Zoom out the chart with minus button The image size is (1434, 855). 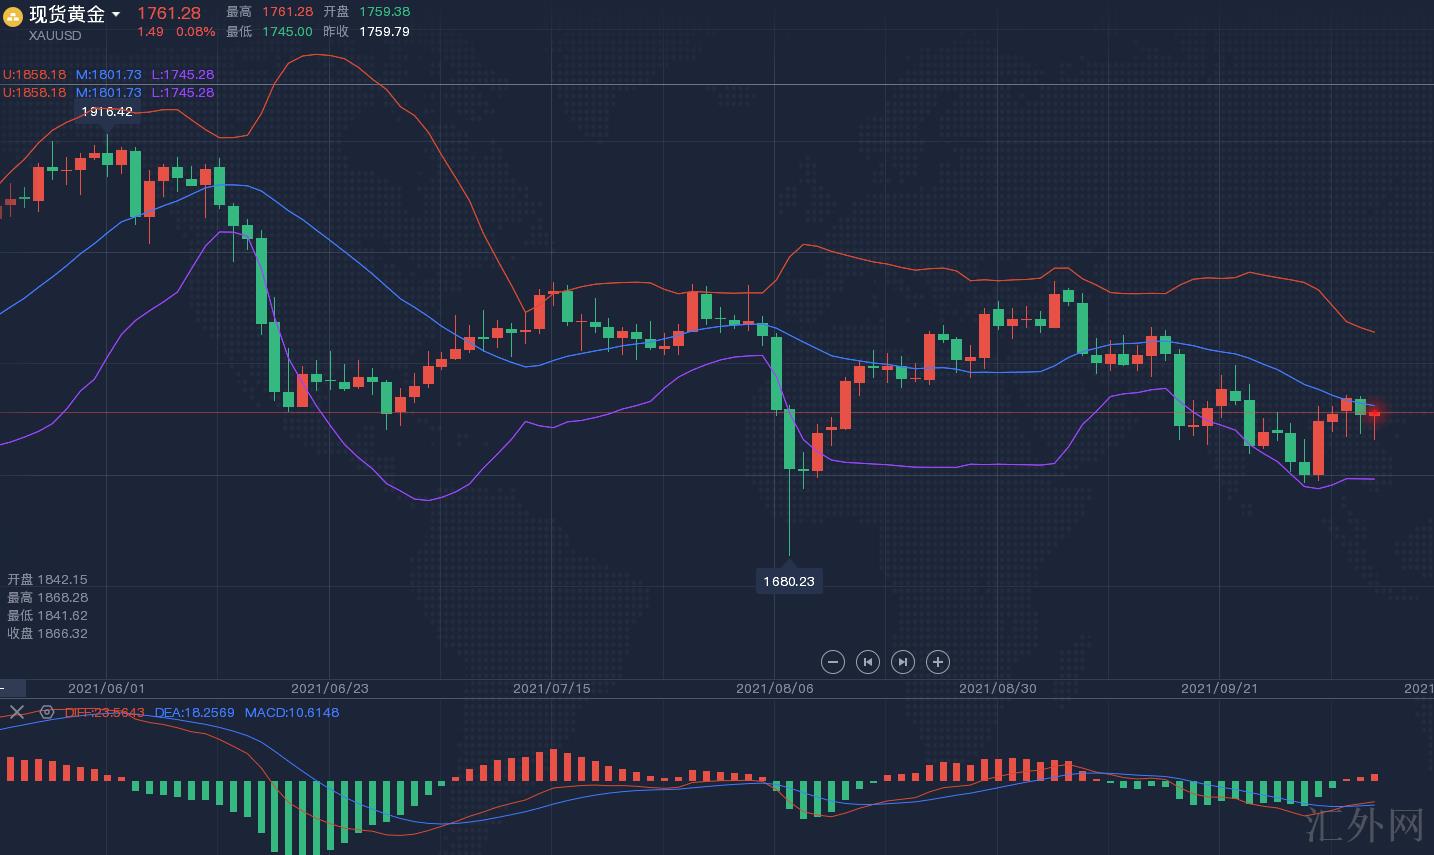[832, 662]
